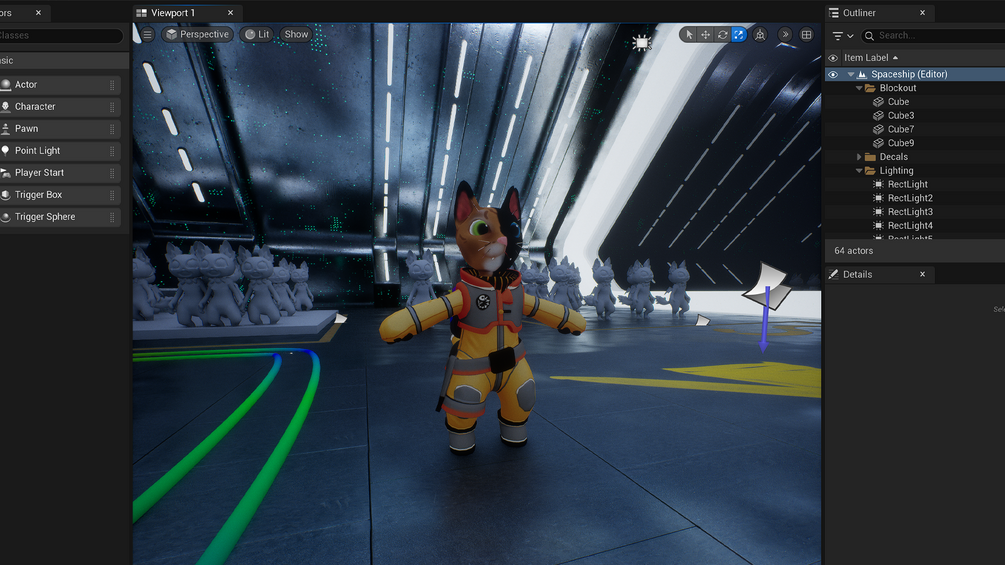Screen dimensions: 1005x565
Task: Click the Trigger Sphere icon
Action: click(5, 217)
